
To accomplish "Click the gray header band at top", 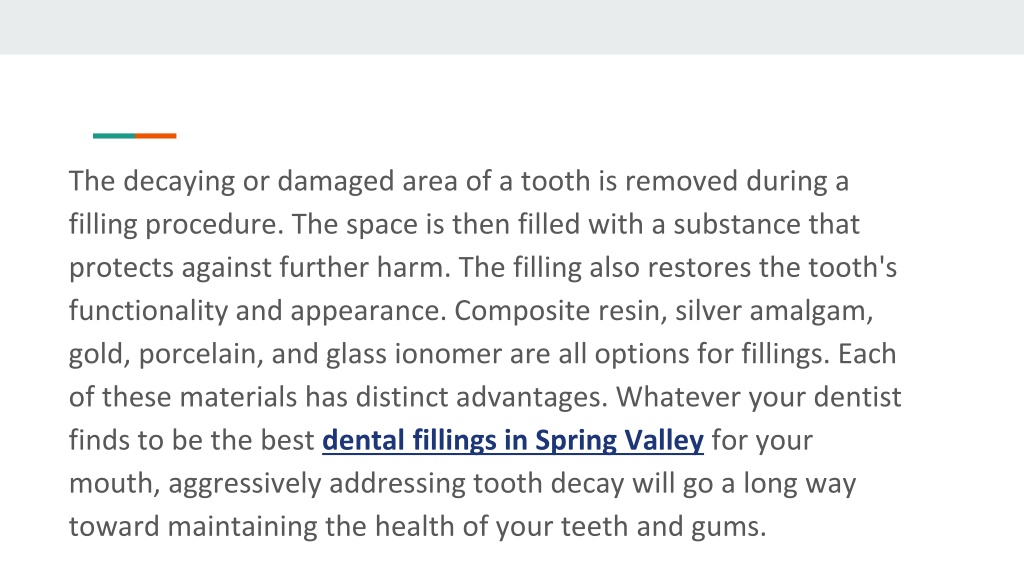I will tap(512, 27).
